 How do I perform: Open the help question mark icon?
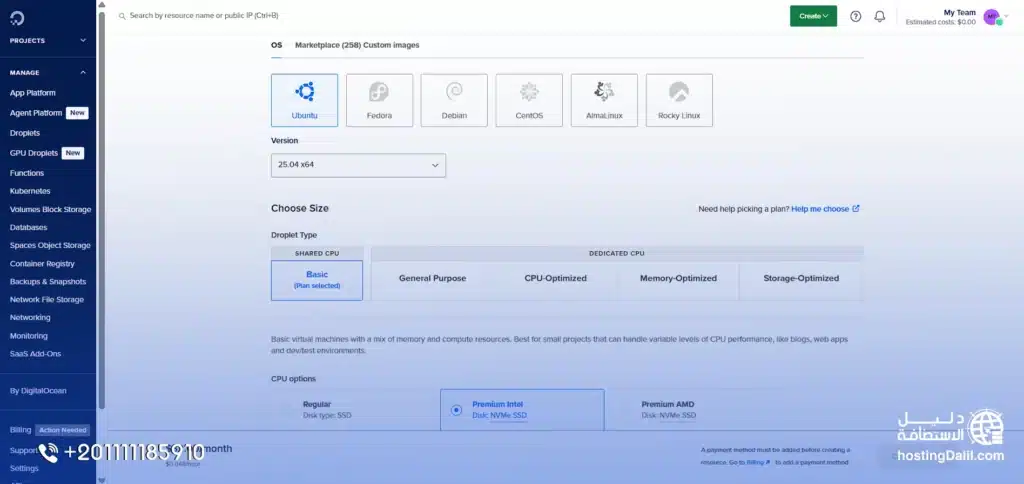tap(856, 16)
